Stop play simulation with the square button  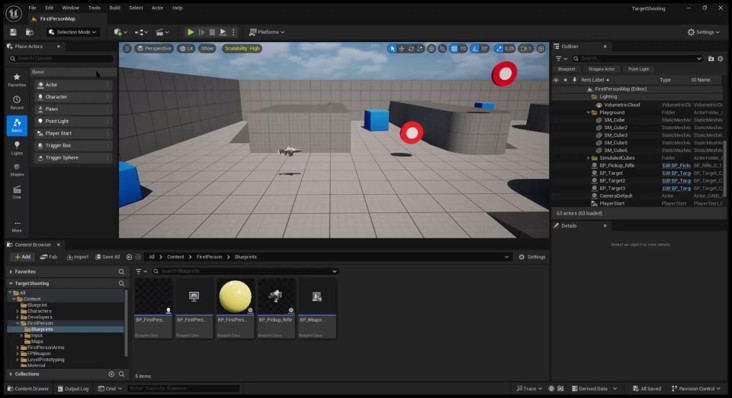coord(212,32)
